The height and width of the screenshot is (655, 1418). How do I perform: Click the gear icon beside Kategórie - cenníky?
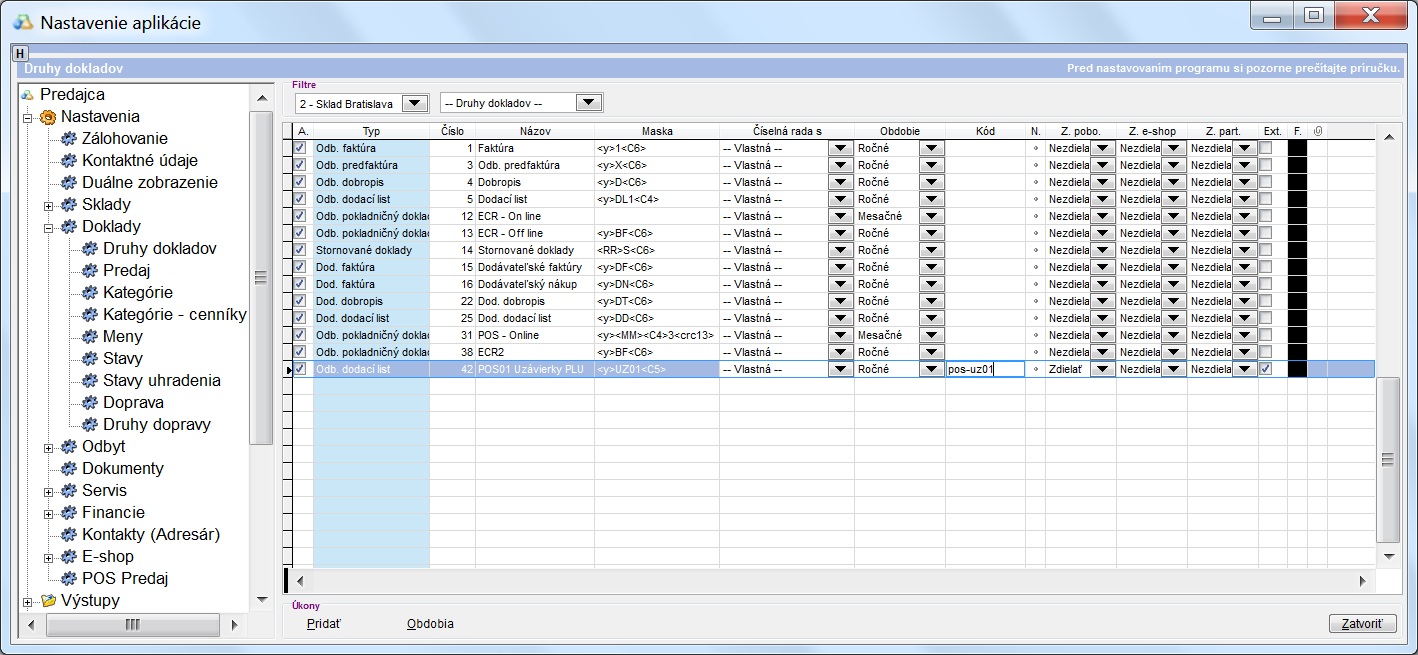point(89,315)
